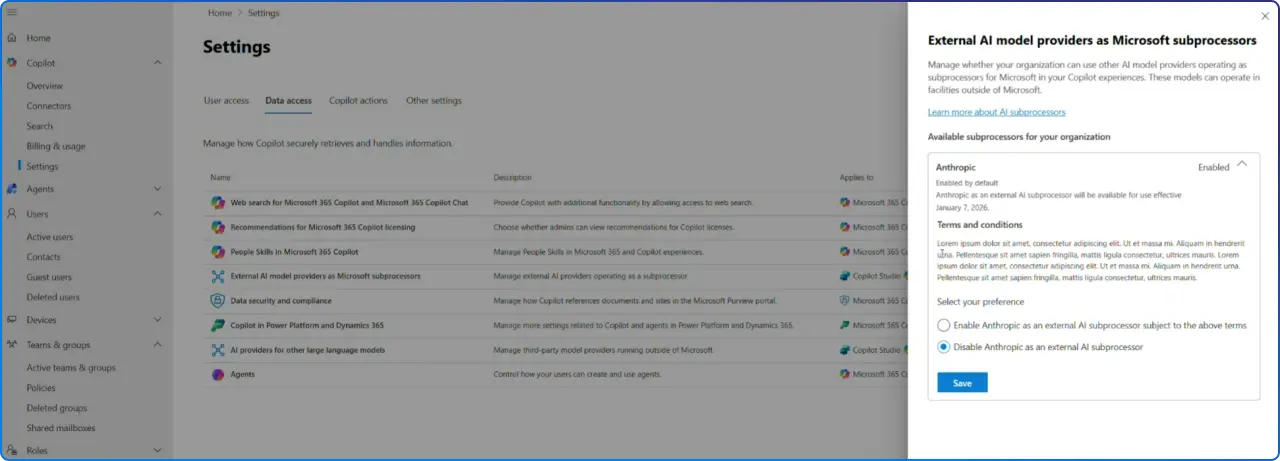Open Learn more about AI subprocessors link
Image resolution: width=1280 pixels, height=461 pixels.
pos(996,112)
